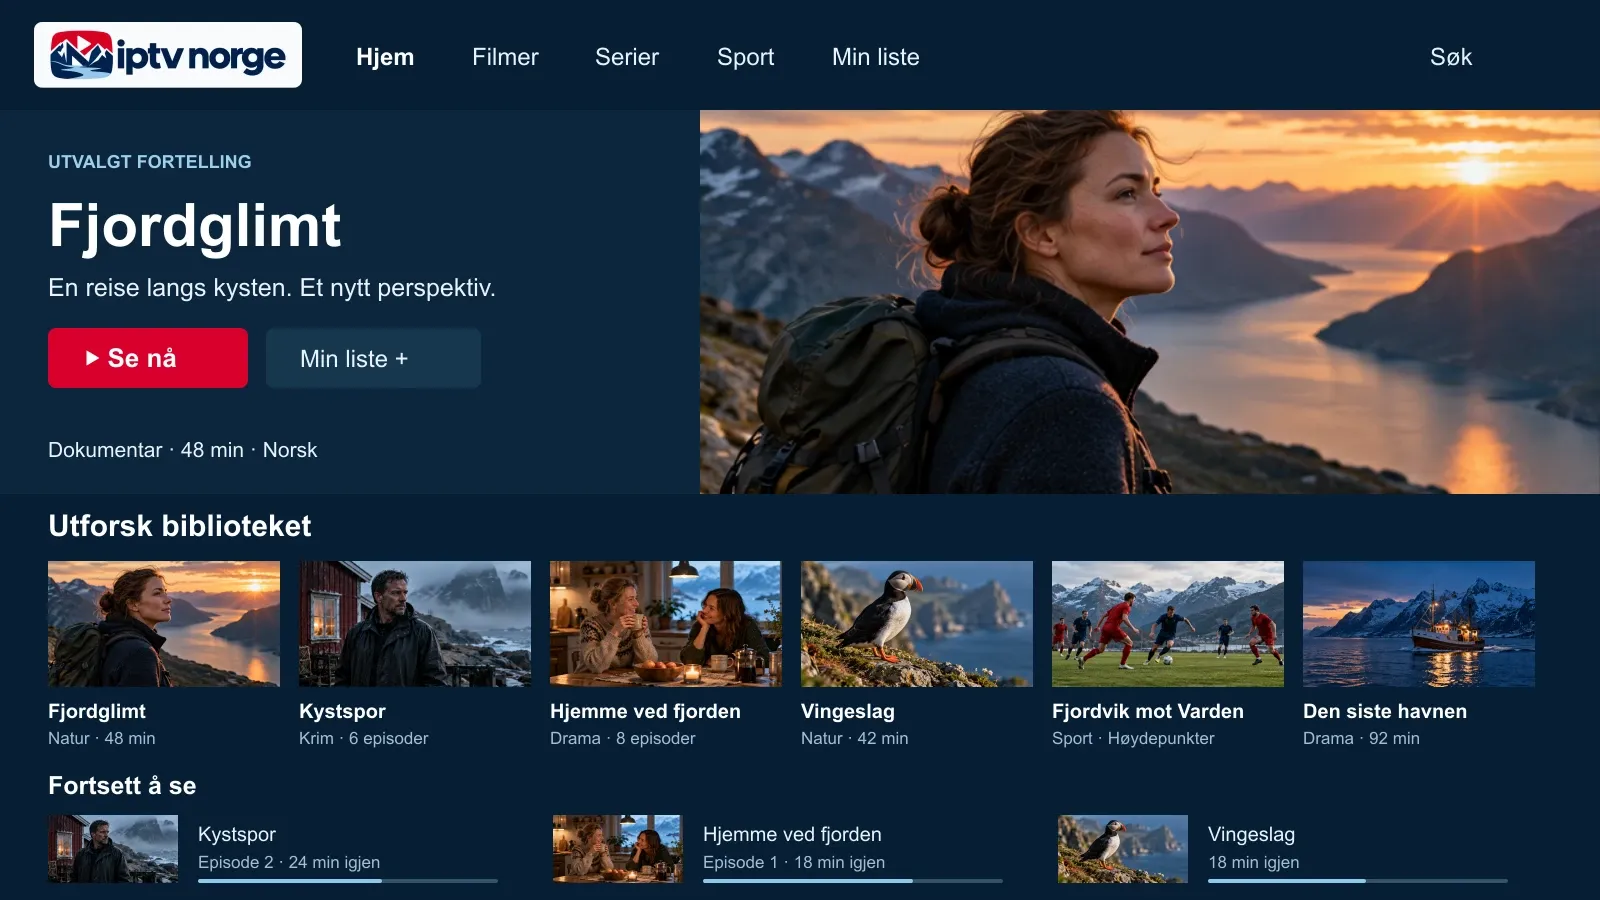
Task: Click the 'Sport · Høydepunkter' label
Action: [x=1133, y=738]
